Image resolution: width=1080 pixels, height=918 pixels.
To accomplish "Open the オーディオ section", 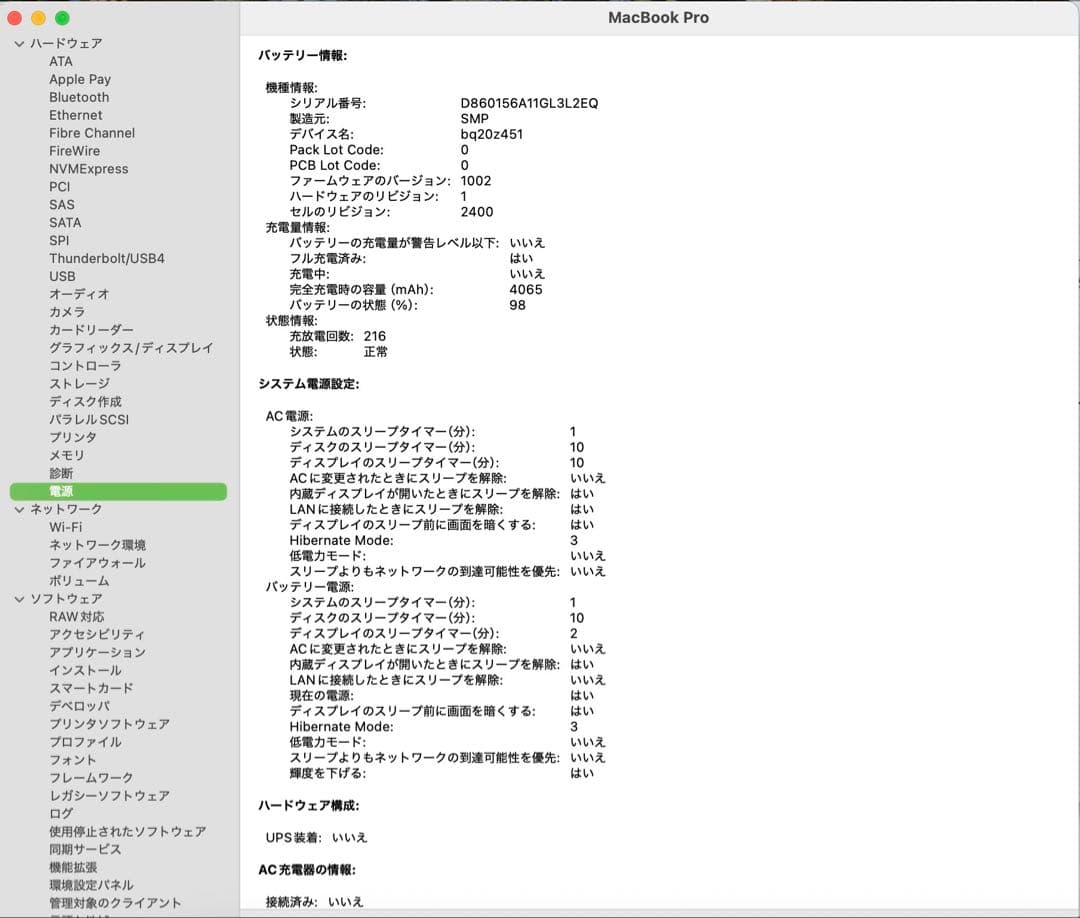I will tap(80, 294).
